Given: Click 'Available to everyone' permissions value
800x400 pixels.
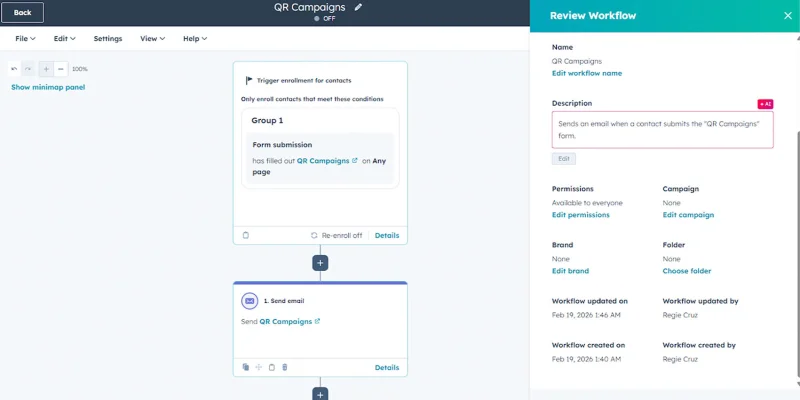Looking at the screenshot, I should point(587,203).
